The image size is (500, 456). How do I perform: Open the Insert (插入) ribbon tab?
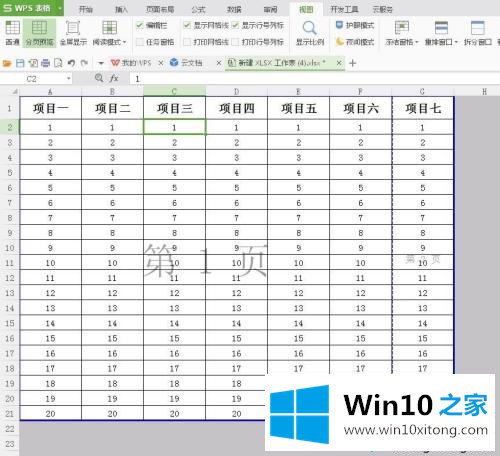(x=121, y=9)
